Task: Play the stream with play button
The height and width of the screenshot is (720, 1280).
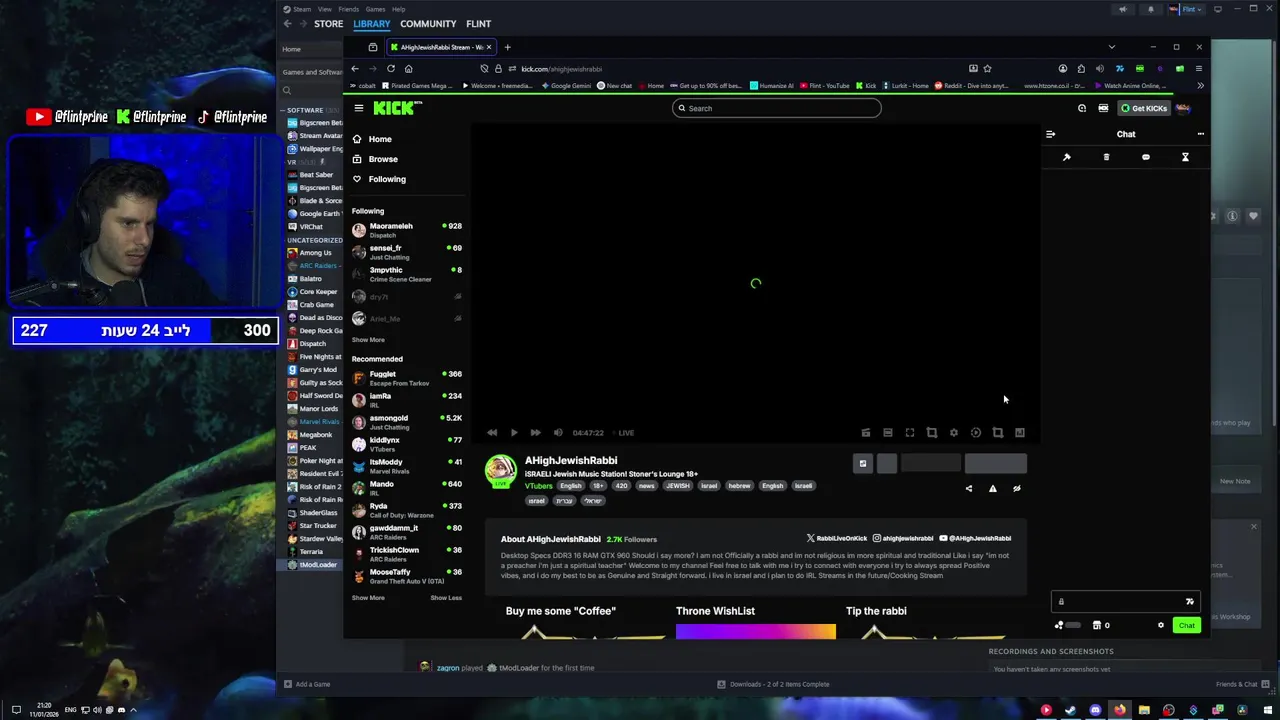Action: 514,433
